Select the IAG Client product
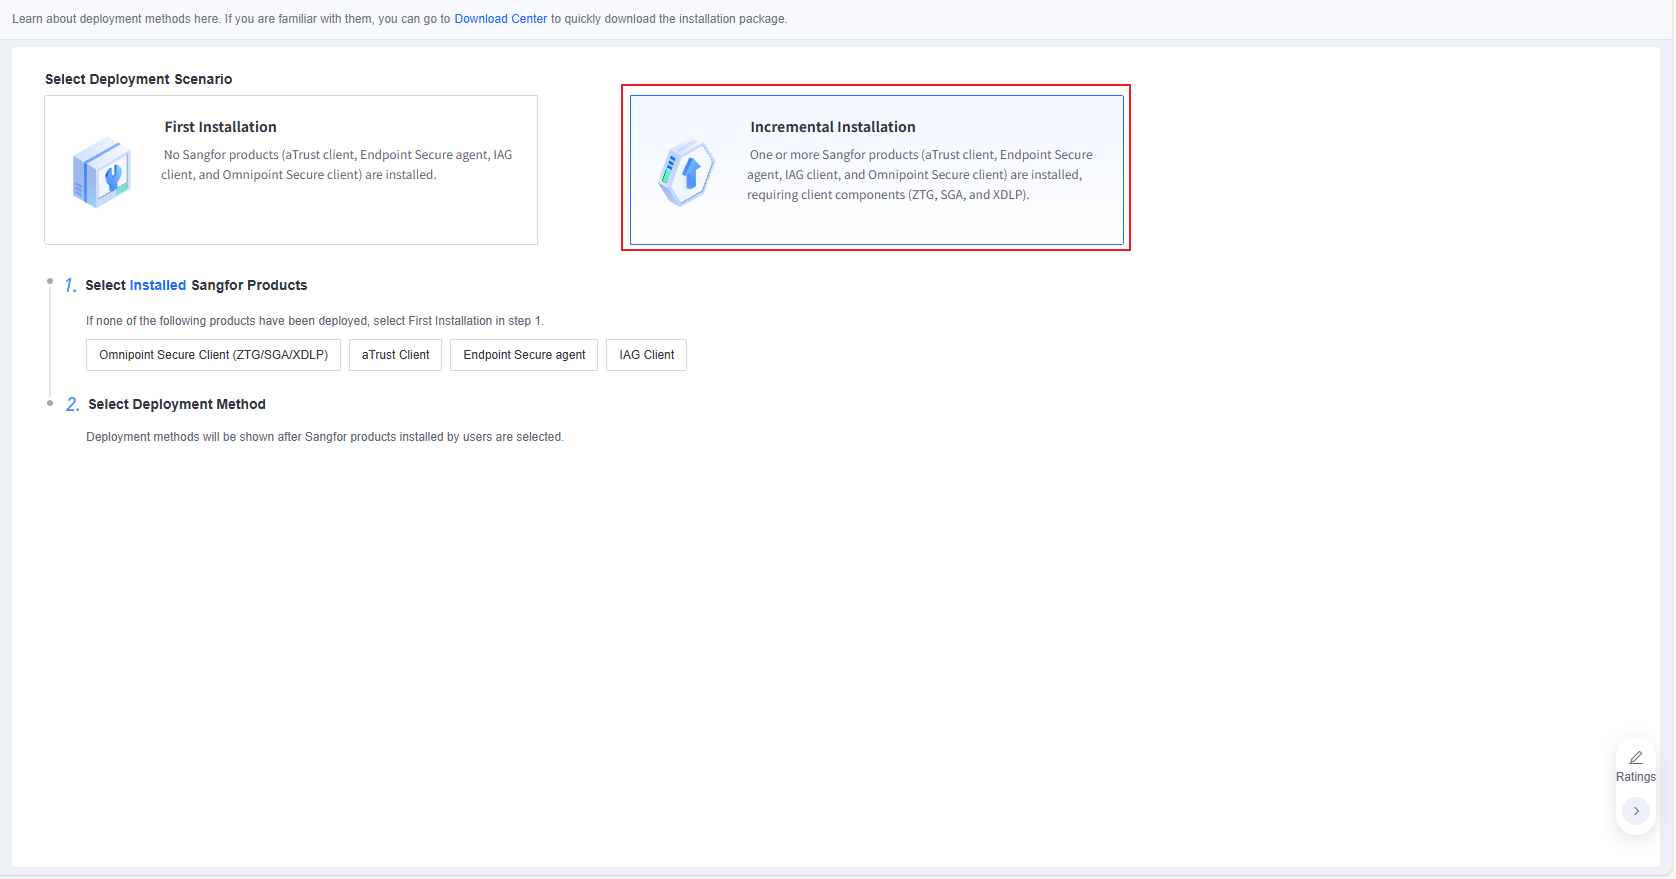Image resolution: width=1676 pixels, height=879 pixels. [647, 355]
